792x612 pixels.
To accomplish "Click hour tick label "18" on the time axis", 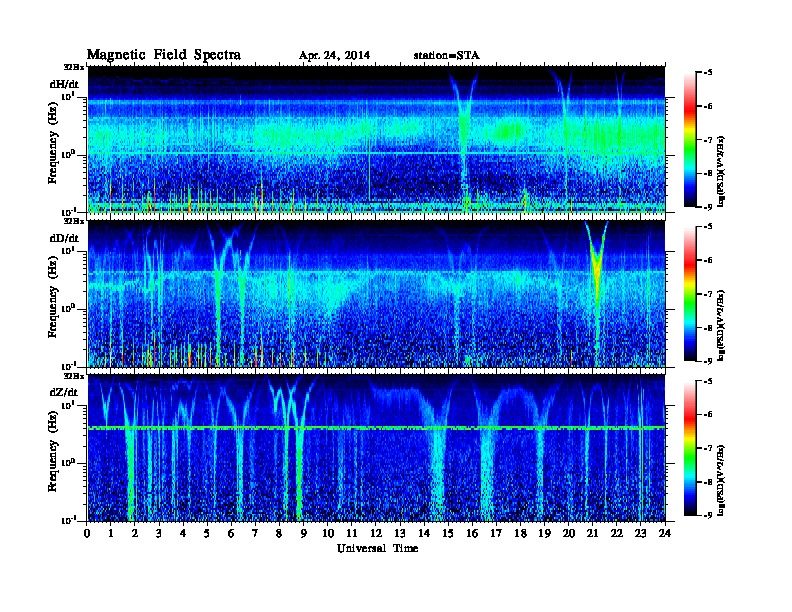I will click(x=520, y=534).
